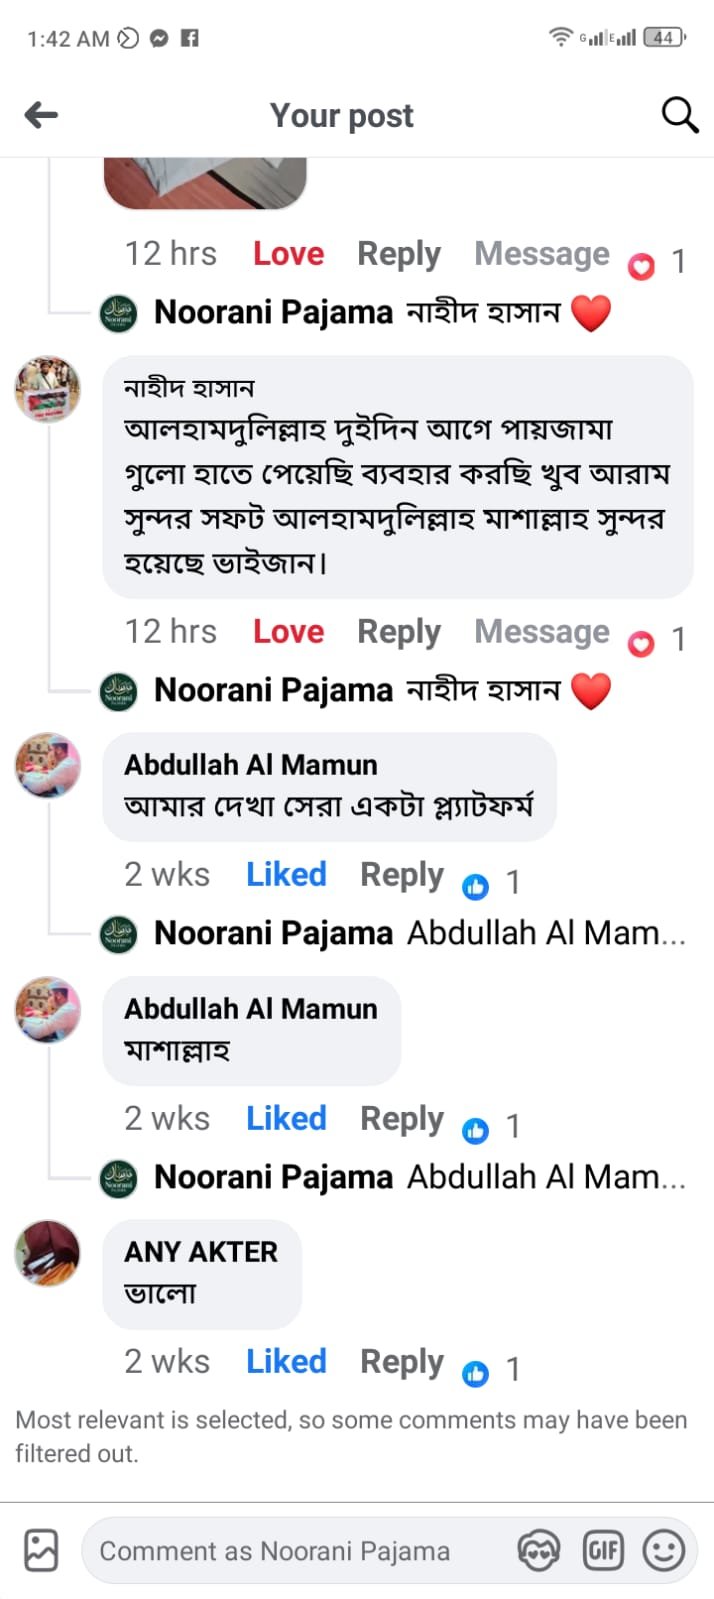Focus the Comment as Noorani Pajama field

coord(300,1551)
